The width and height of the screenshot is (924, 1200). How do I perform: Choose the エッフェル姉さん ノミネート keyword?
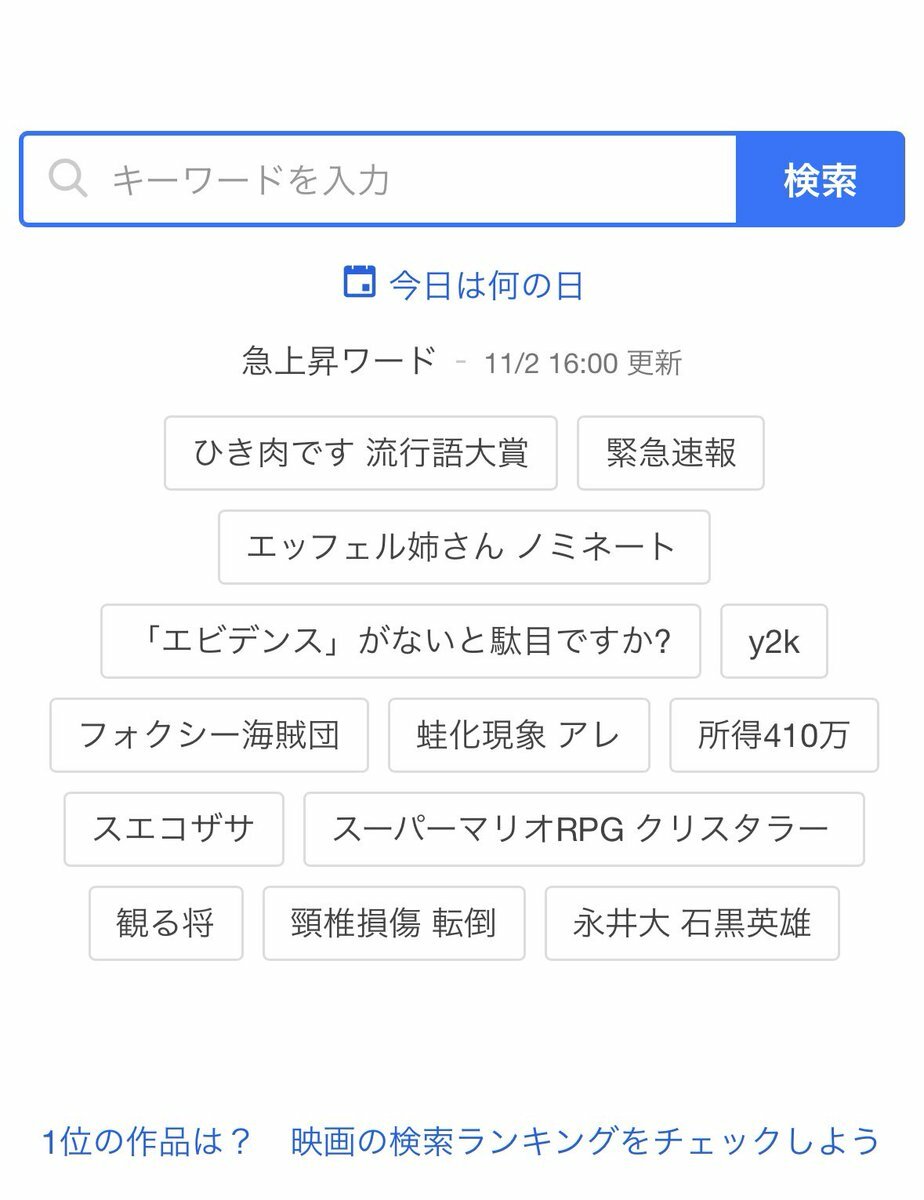click(464, 547)
